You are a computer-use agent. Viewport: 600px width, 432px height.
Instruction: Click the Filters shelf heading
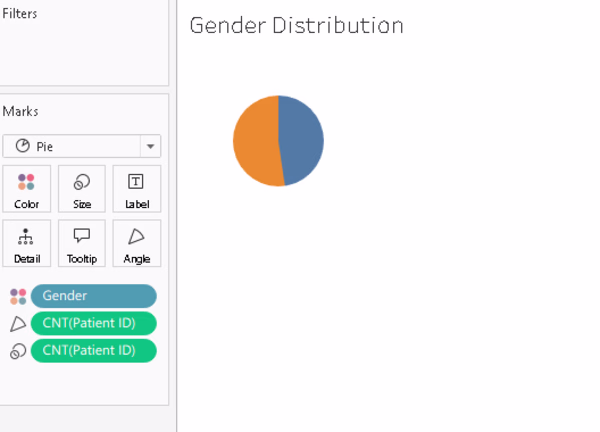tap(20, 14)
